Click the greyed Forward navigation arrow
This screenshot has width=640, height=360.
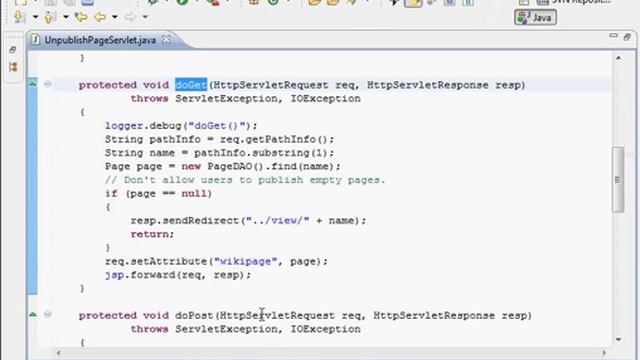(x=130, y=17)
